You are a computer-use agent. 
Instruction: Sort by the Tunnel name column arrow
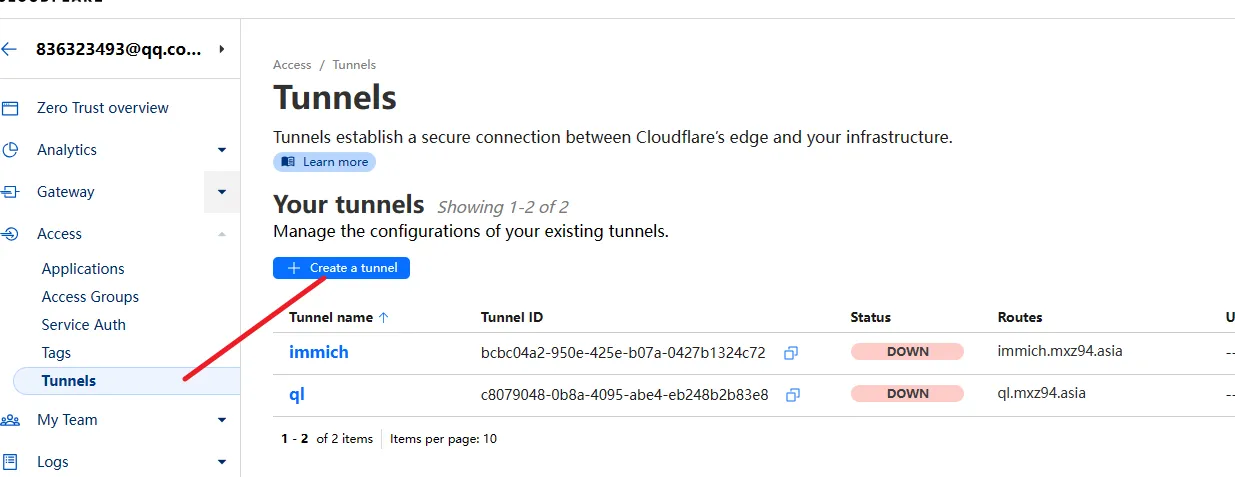(x=384, y=317)
